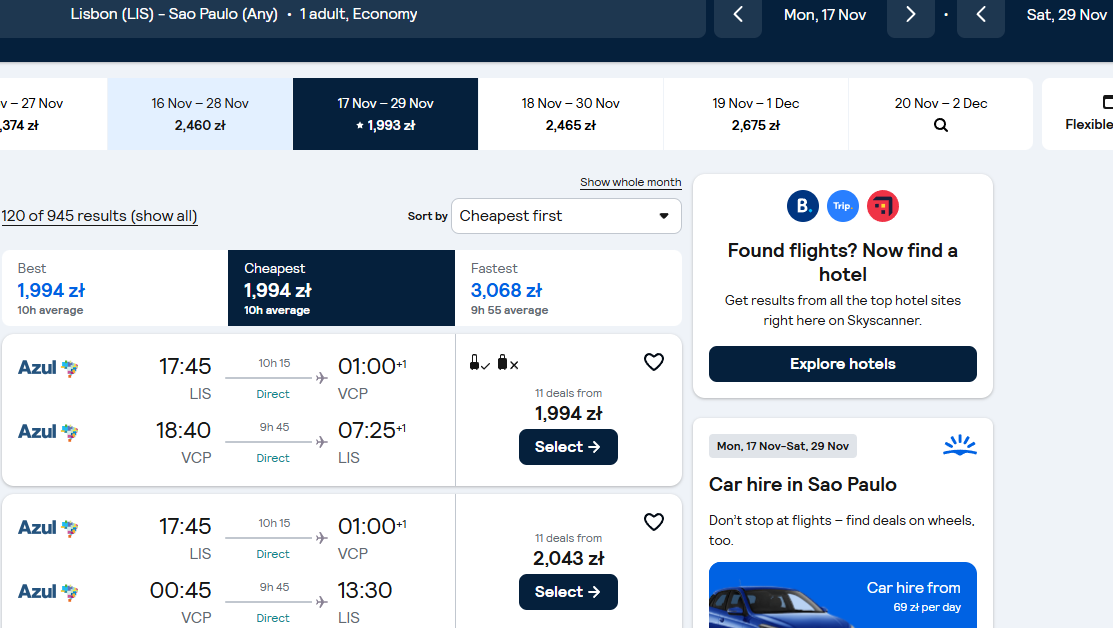The image size is (1113, 628).
Task: Click the Trip.com logo icon
Action: 843,206
